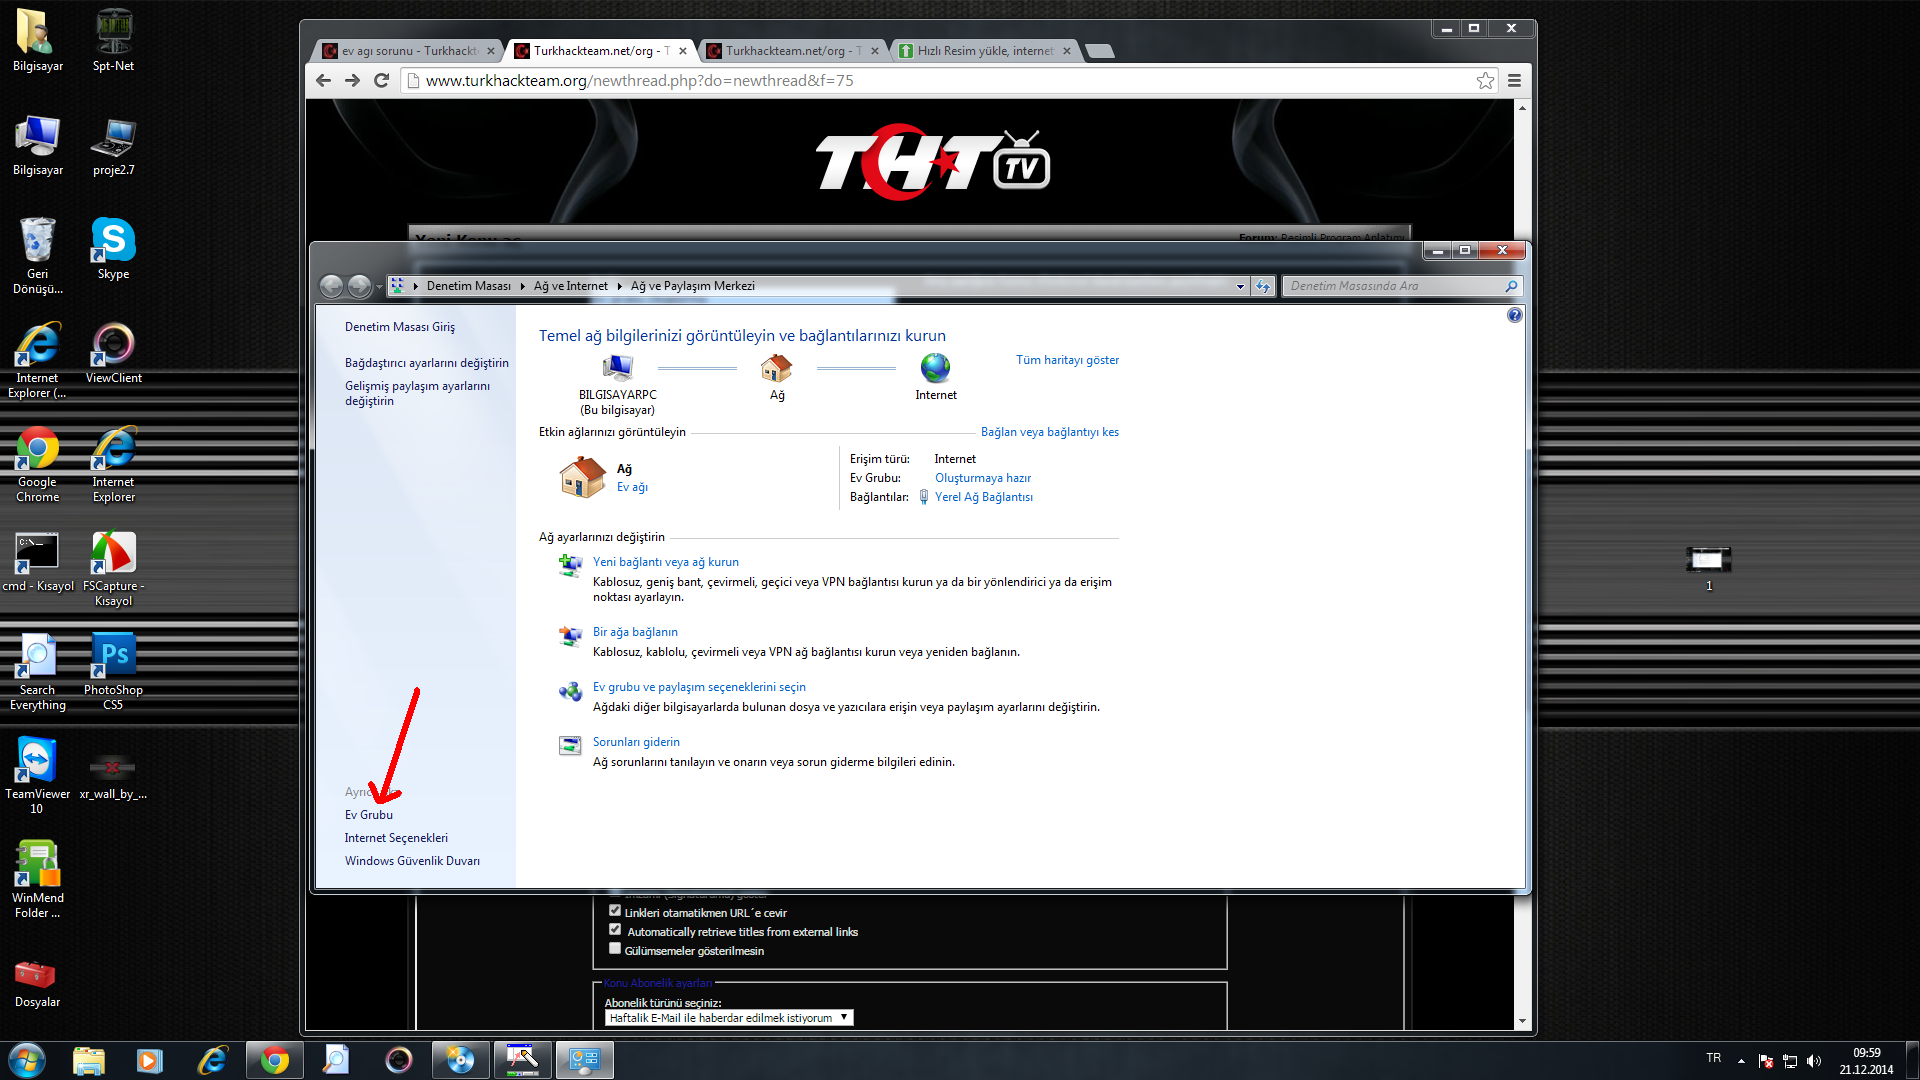Select the cmd - Kısayol desktop shortcut

(37, 562)
